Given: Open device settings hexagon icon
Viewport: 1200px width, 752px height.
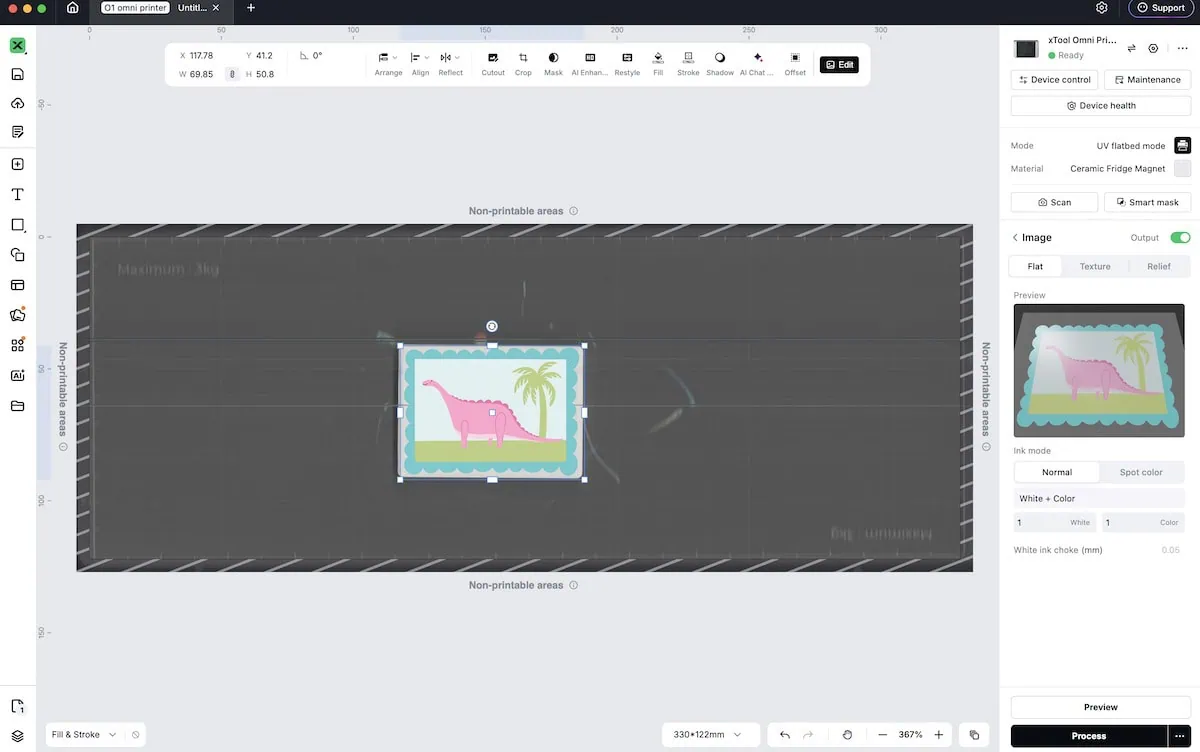Looking at the screenshot, I should coord(1153,48).
